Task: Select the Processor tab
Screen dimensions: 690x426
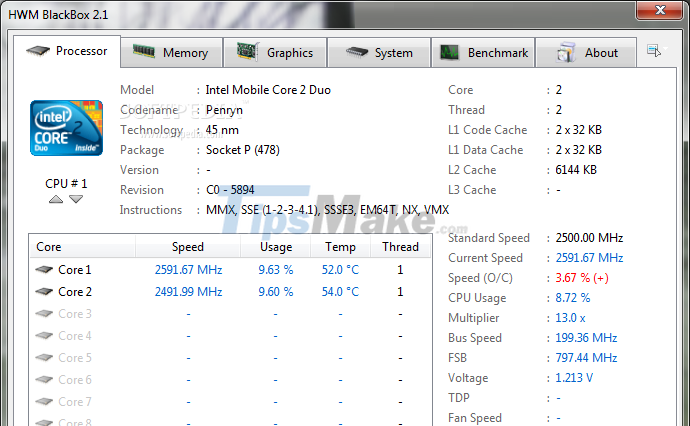Action: (x=67, y=51)
